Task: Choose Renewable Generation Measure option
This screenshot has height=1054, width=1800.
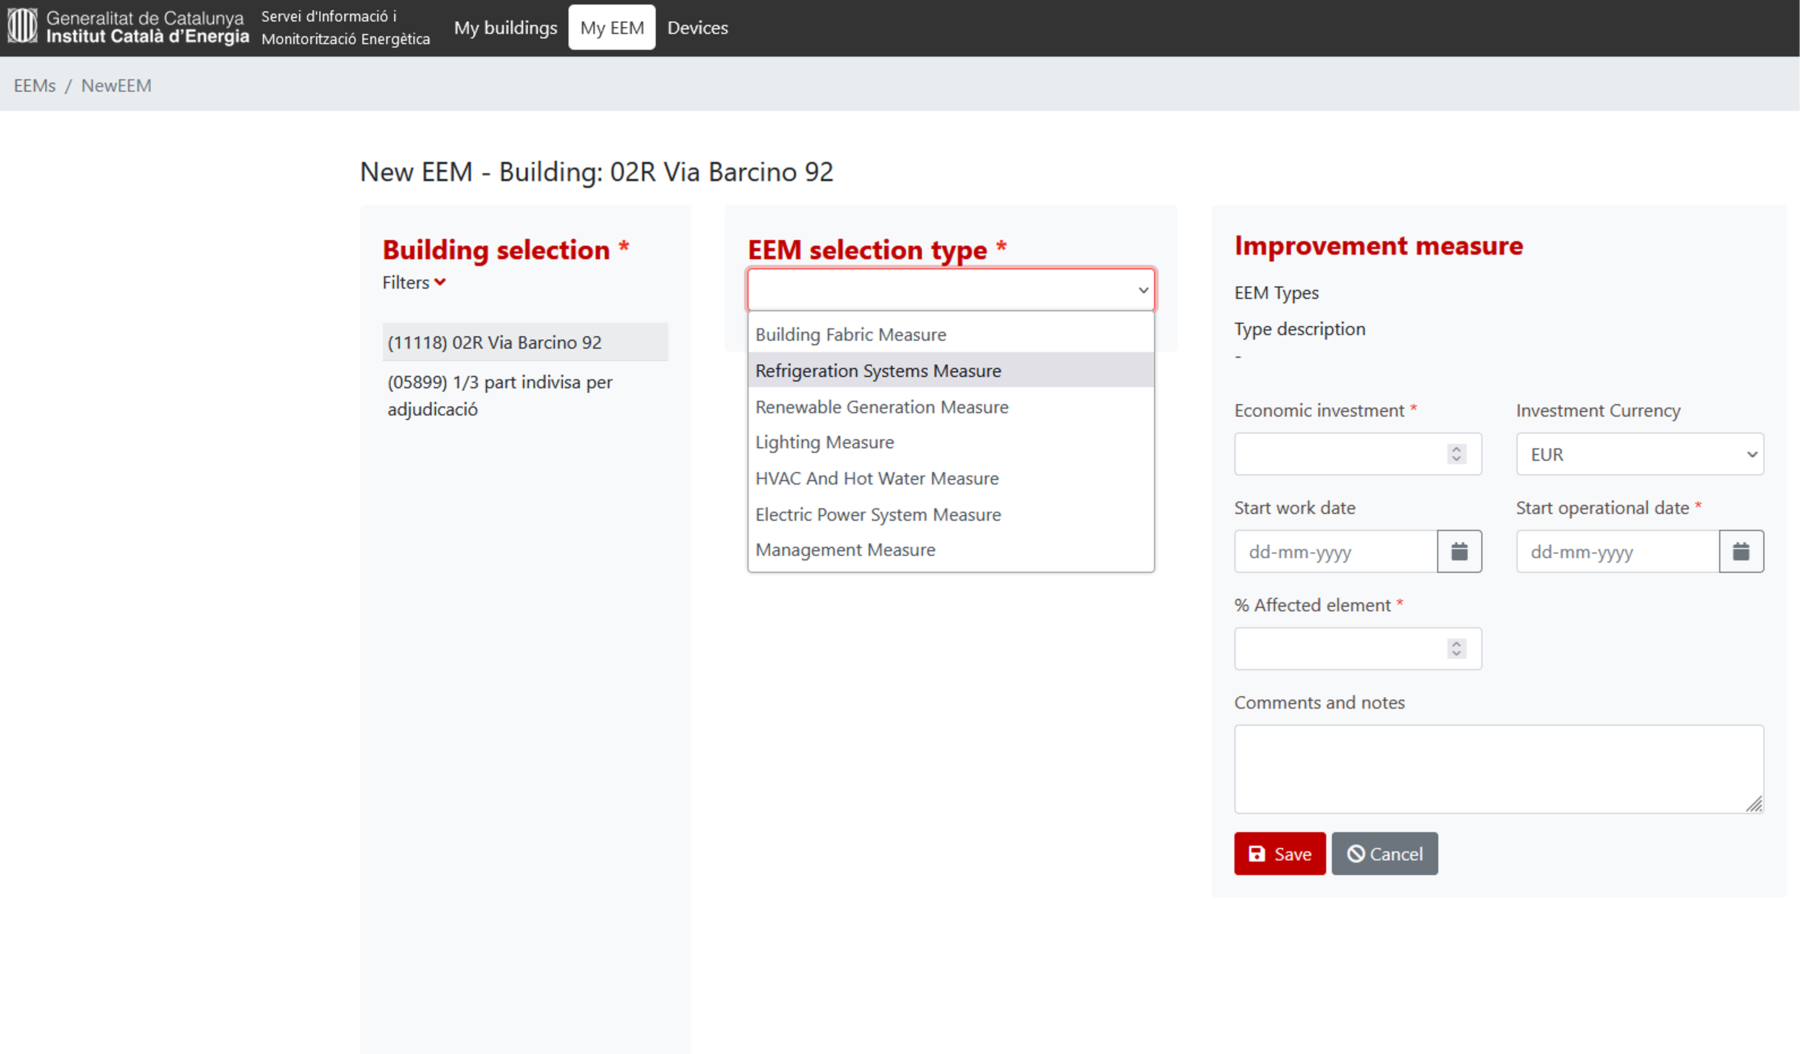Action: pos(951,406)
